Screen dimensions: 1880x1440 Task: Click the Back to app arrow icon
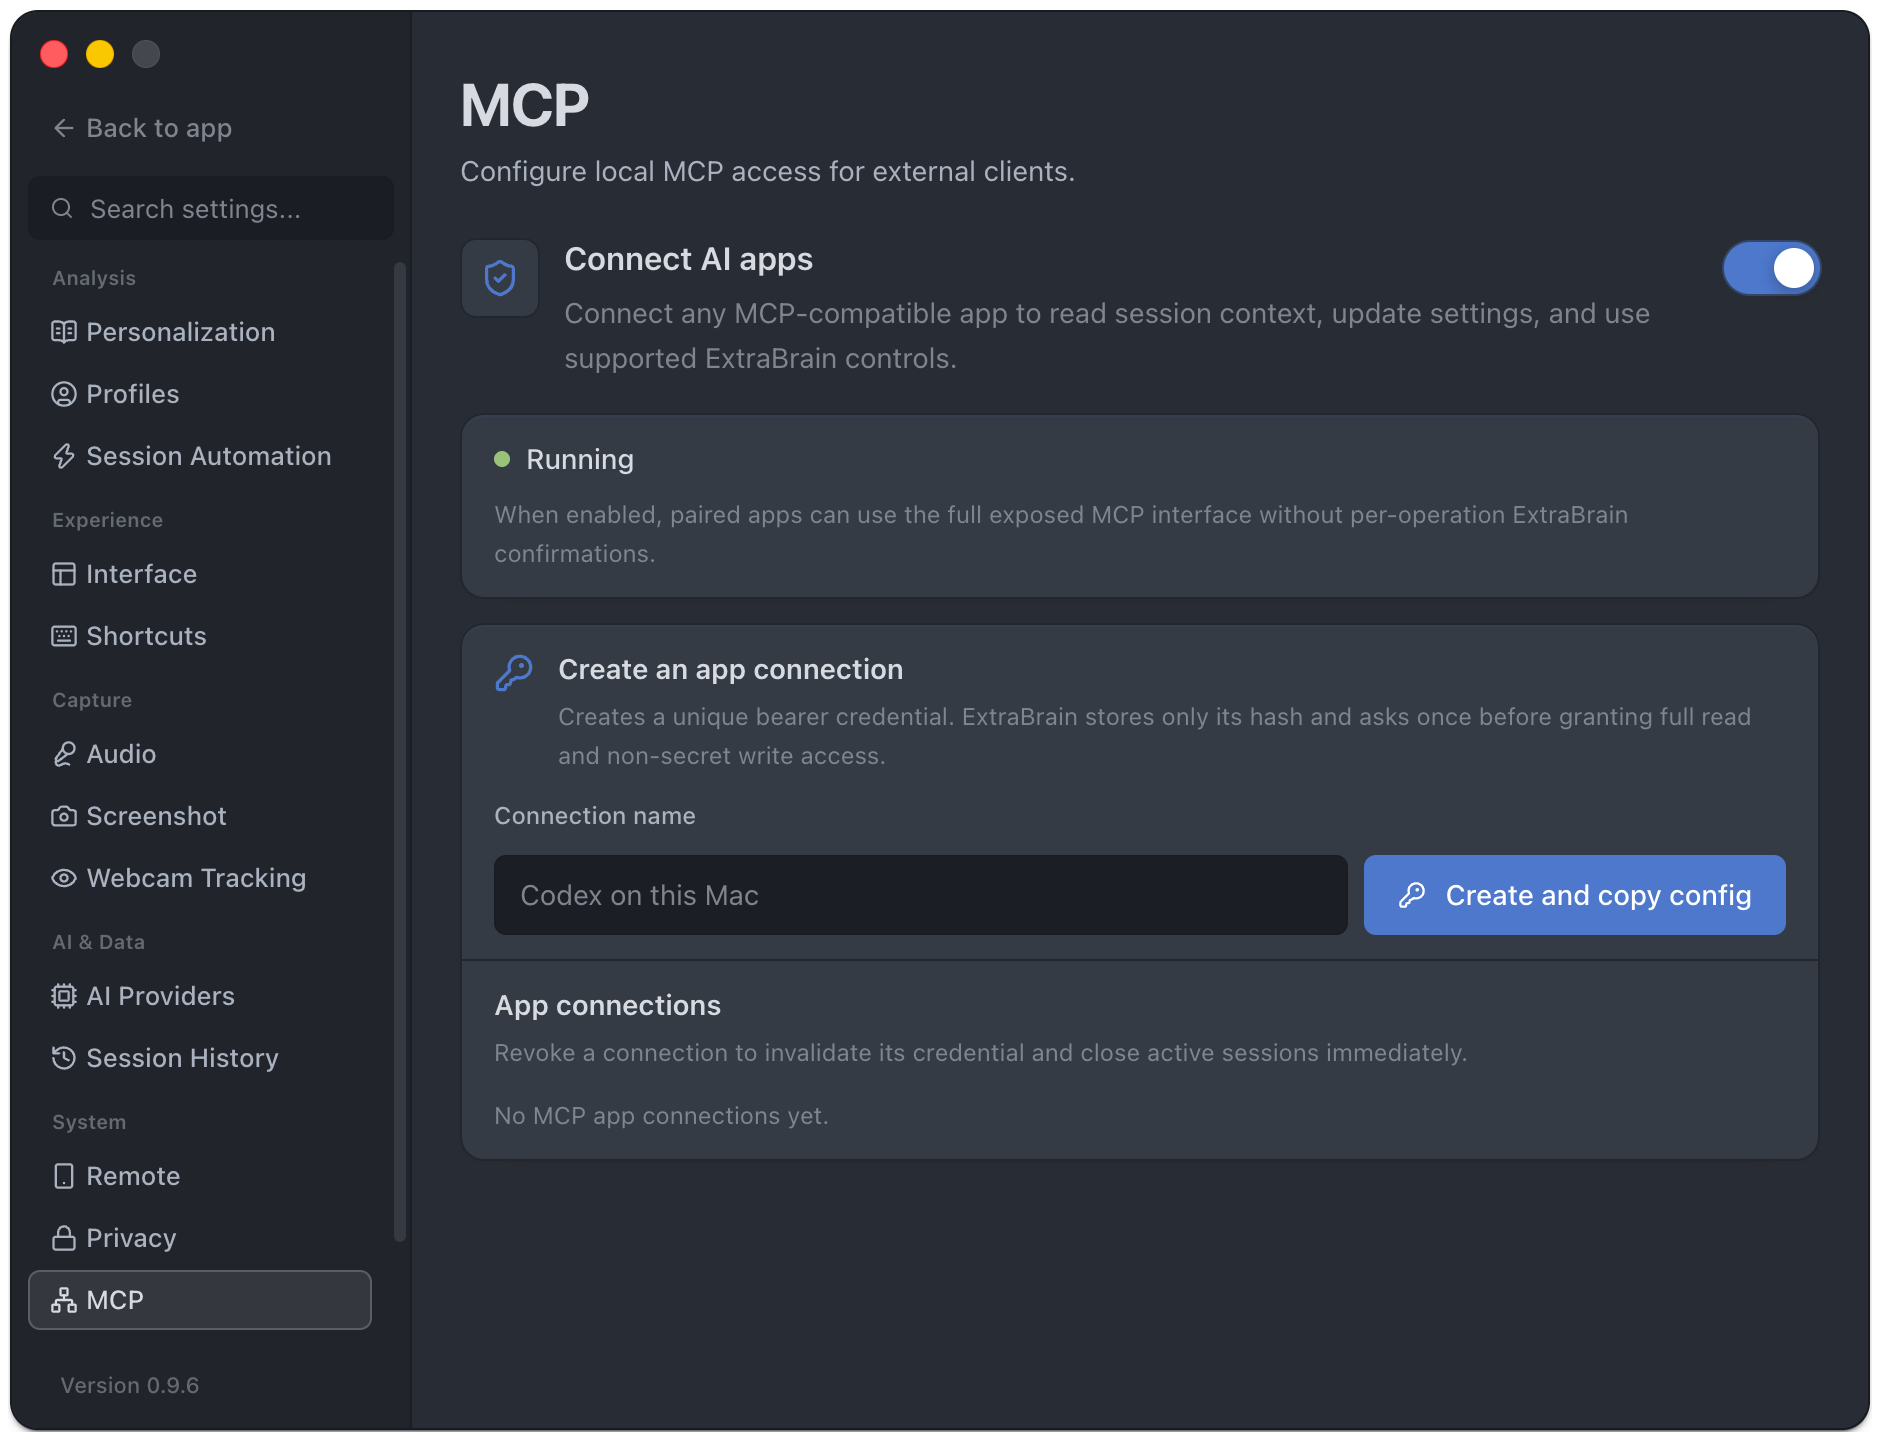click(64, 128)
